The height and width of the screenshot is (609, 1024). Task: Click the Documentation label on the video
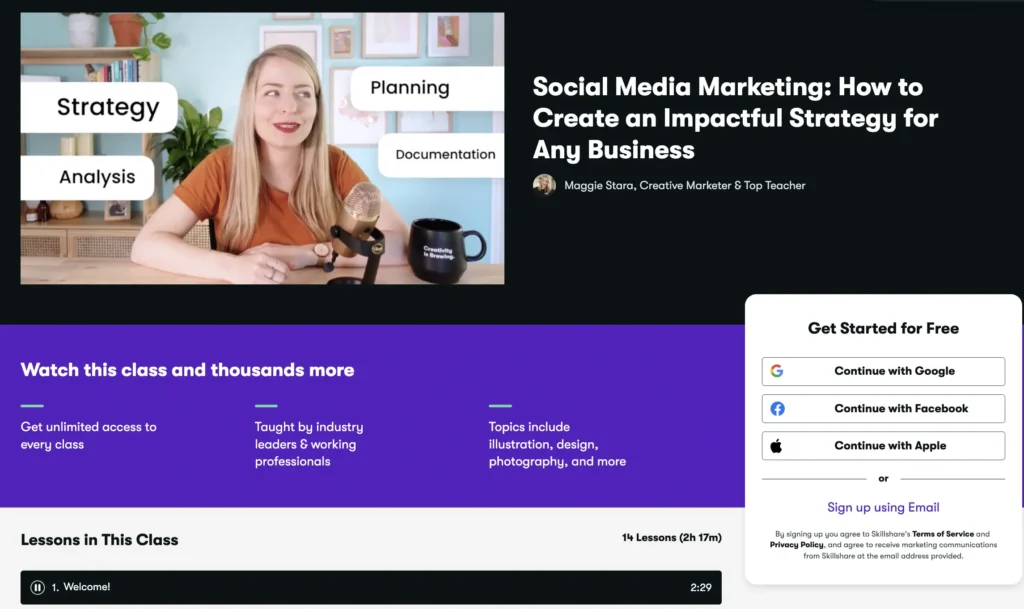pyautogui.click(x=445, y=155)
